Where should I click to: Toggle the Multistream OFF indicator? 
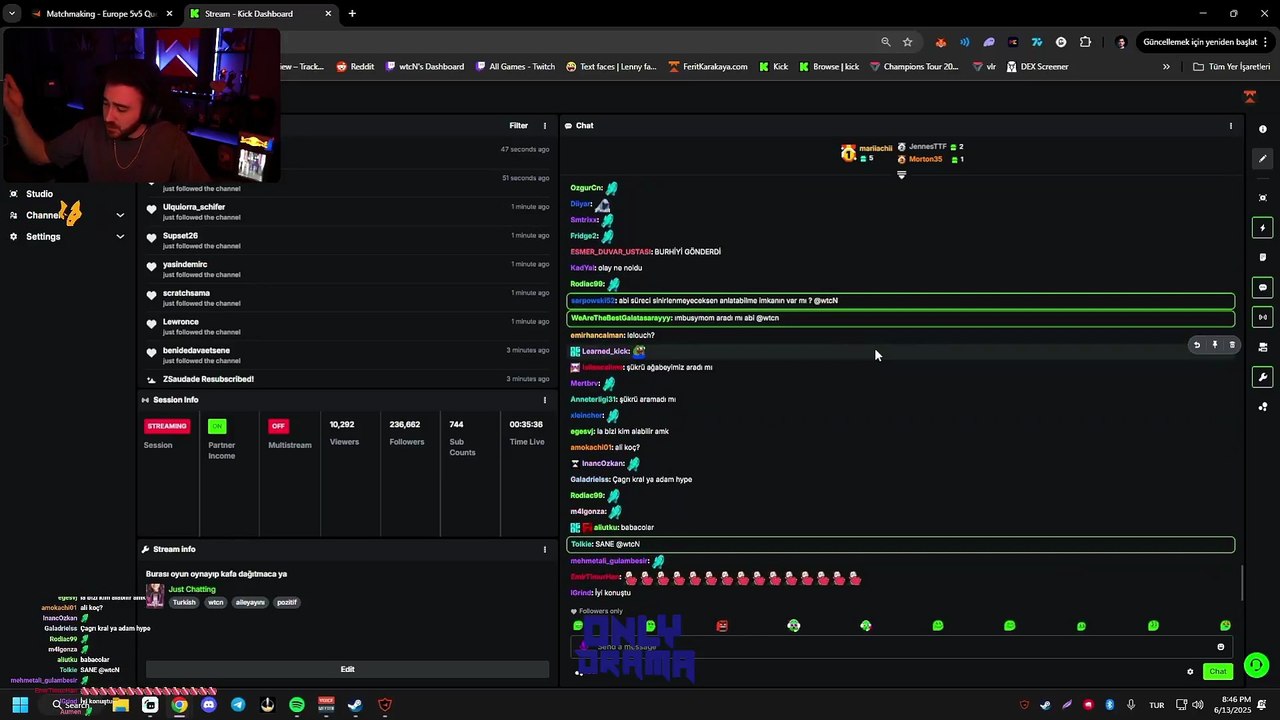tap(278, 426)
